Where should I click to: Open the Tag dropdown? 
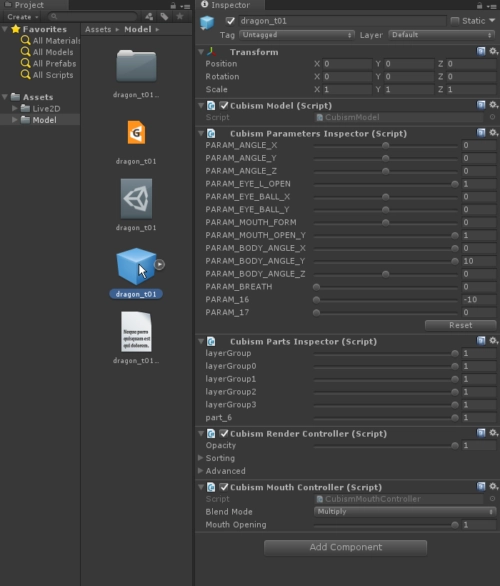[x=297, y=35]
